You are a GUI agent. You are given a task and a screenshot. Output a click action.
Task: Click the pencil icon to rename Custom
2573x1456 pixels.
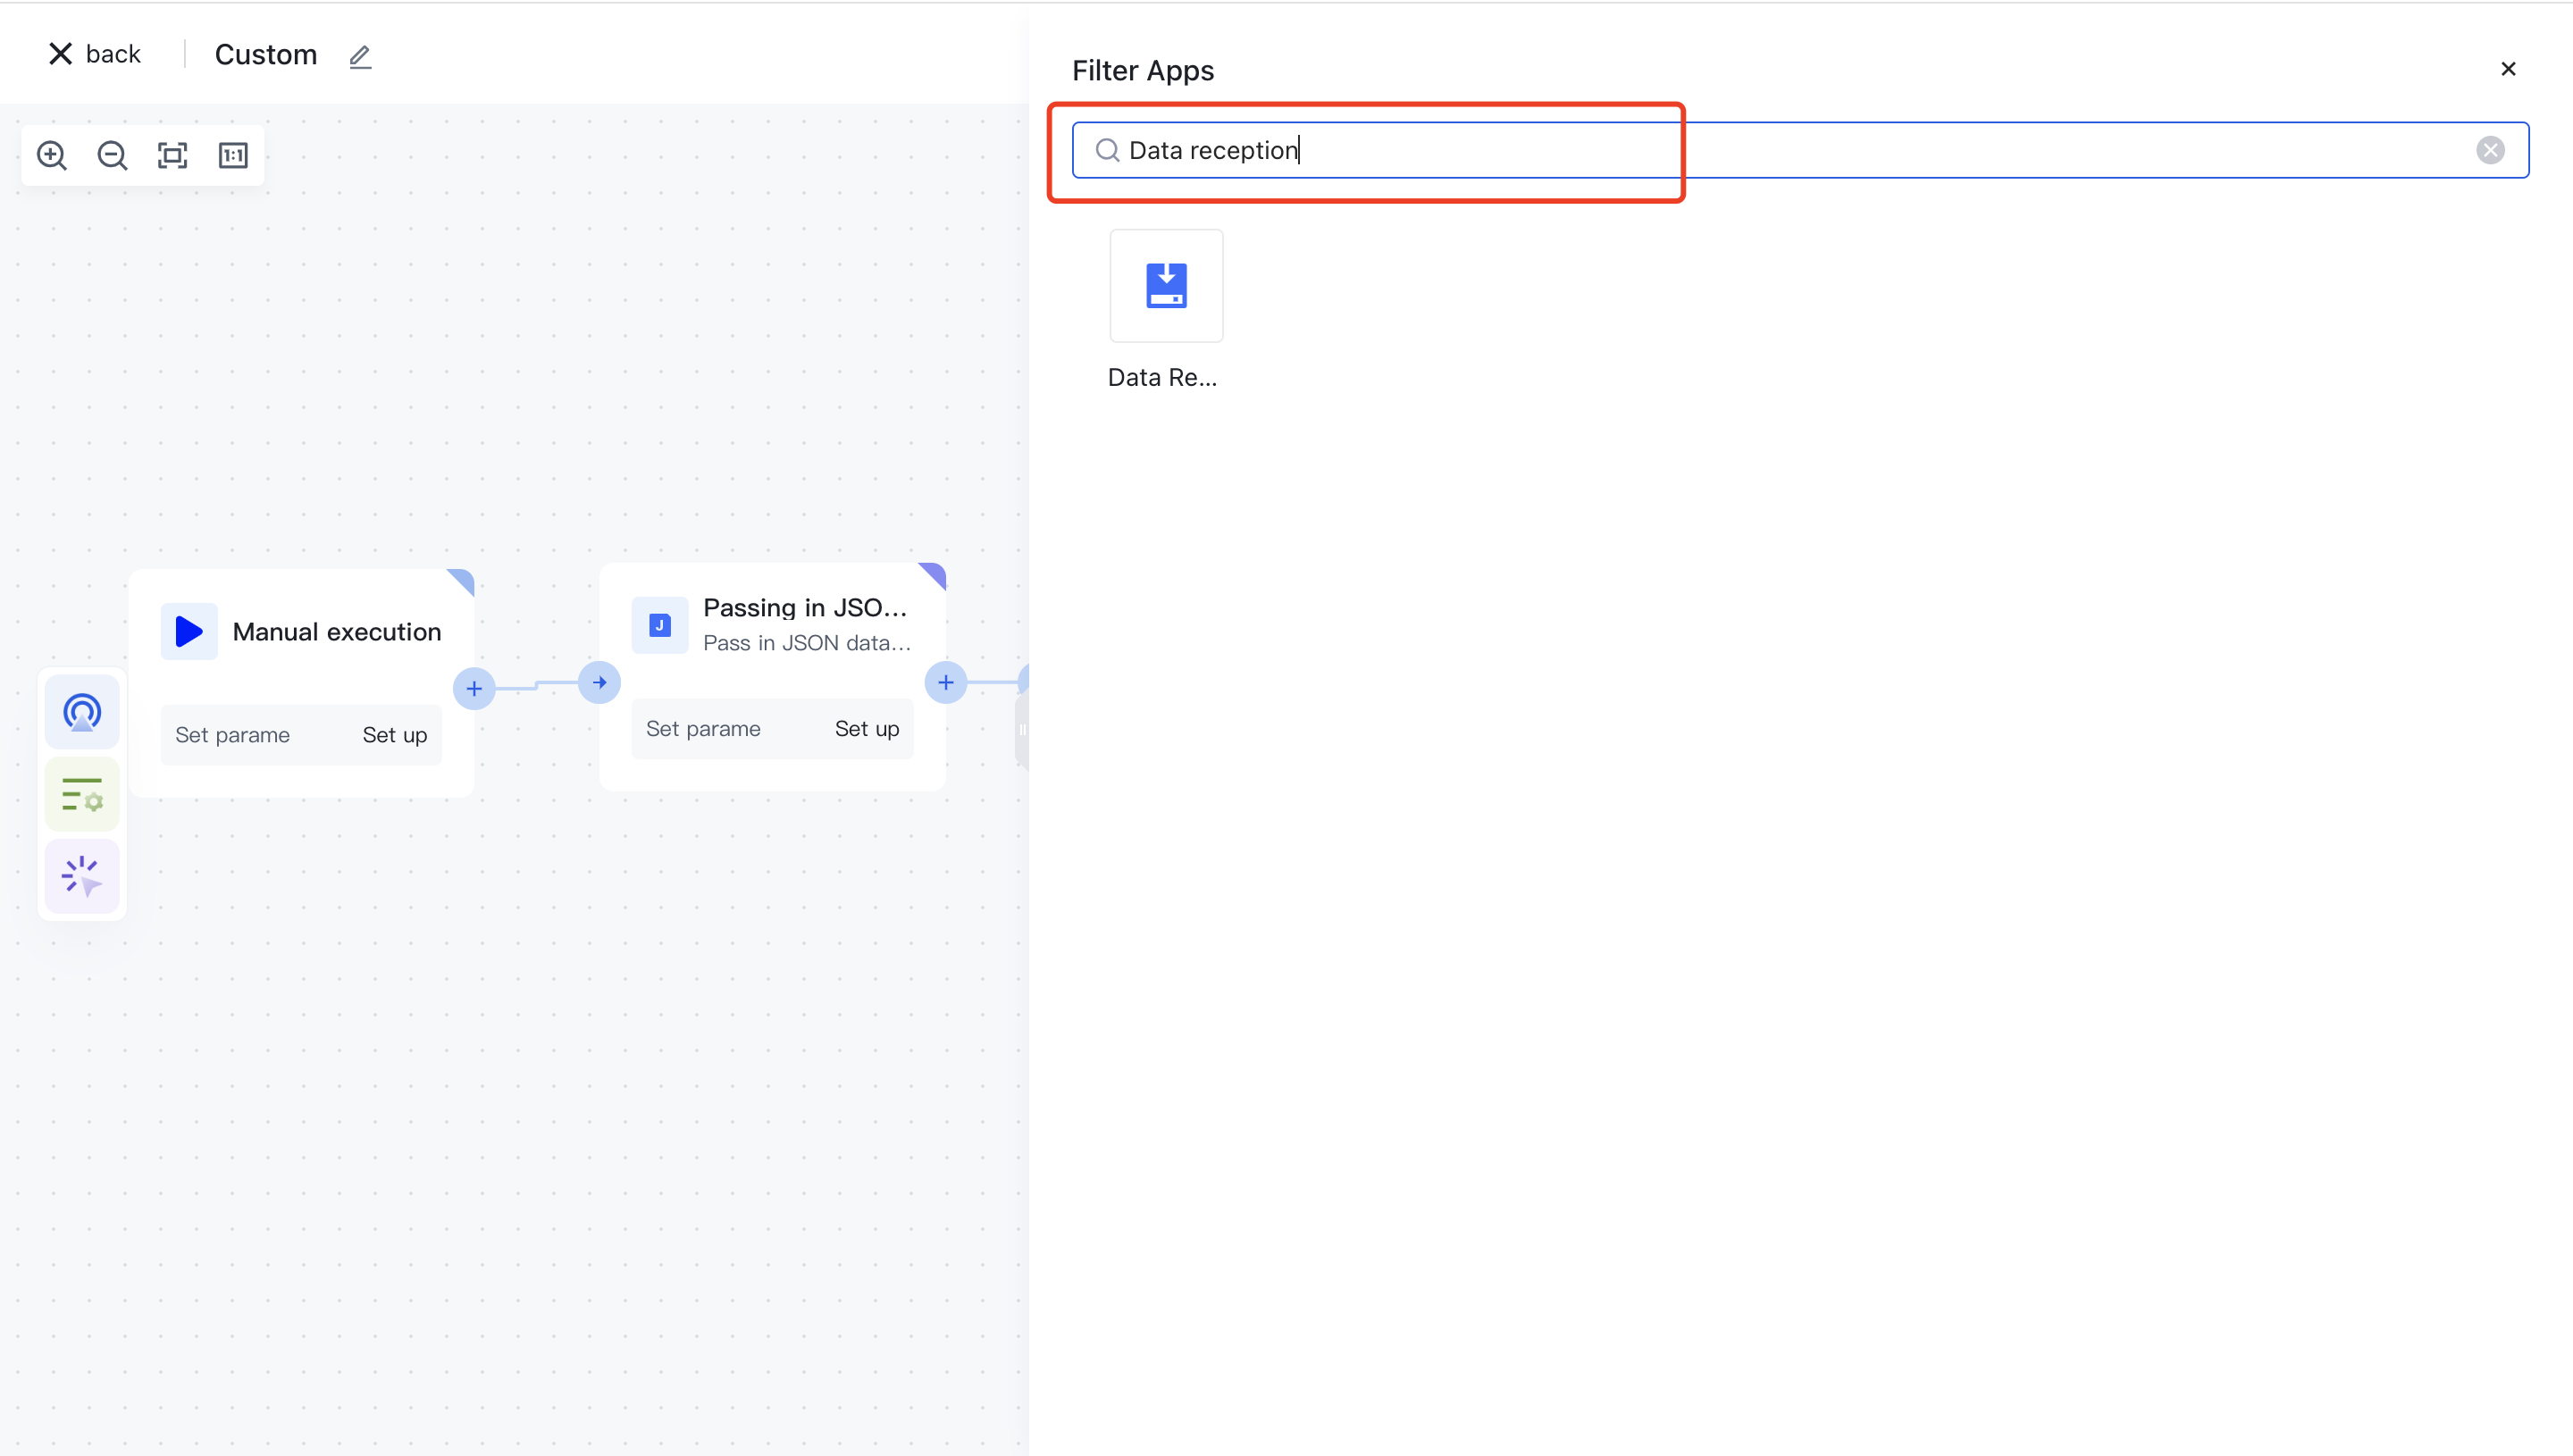tap(360, 56)
